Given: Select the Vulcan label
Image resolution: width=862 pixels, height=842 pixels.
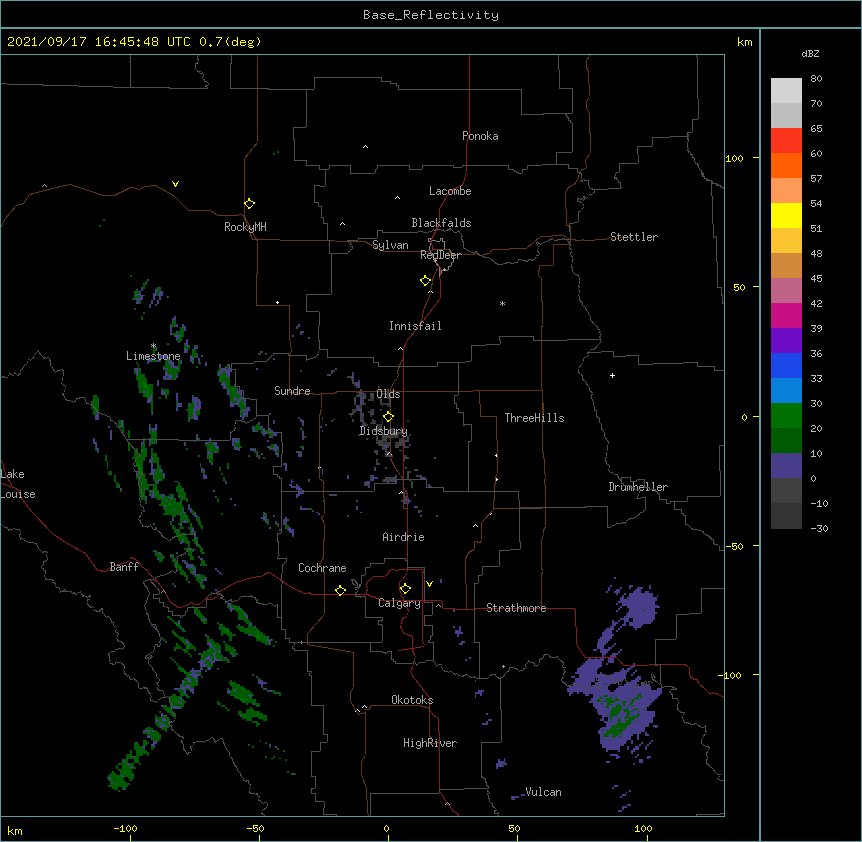Looking at the screenshot, I should coord(543,792).
